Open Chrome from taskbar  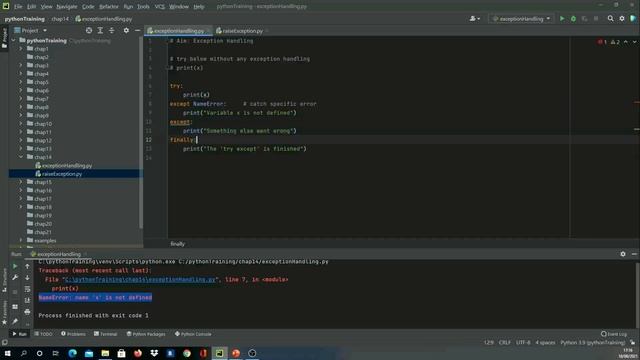tap(187, 353)
